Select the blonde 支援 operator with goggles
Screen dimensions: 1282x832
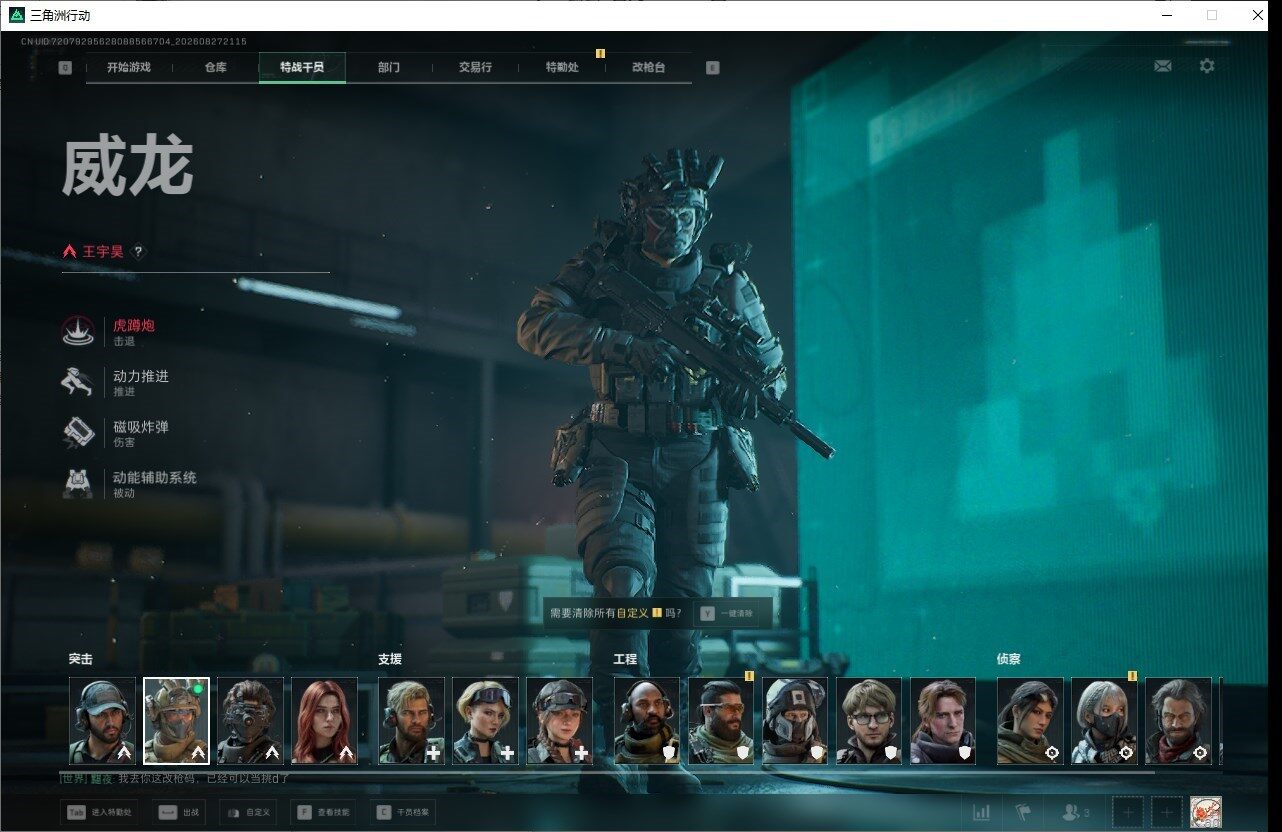click(485, 721)
